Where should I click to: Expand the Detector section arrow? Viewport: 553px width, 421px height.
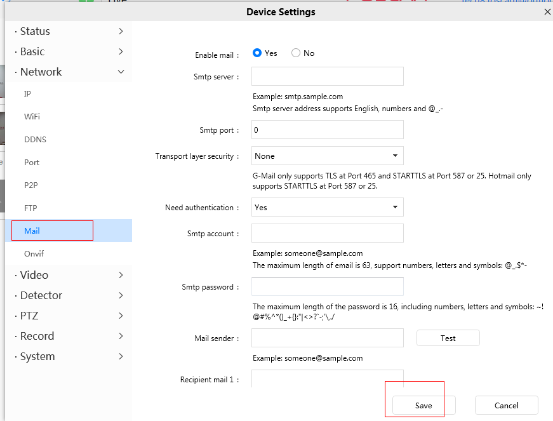click(121, 295)
